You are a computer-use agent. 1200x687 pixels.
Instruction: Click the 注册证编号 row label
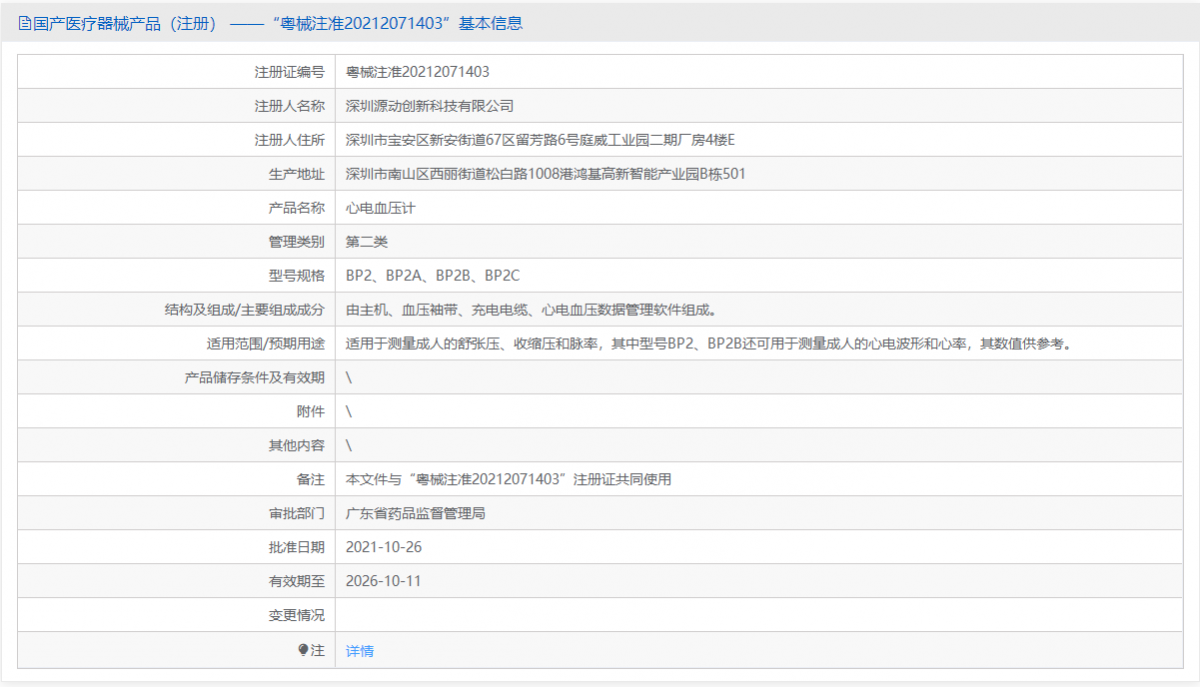click(x=289, y=72)
